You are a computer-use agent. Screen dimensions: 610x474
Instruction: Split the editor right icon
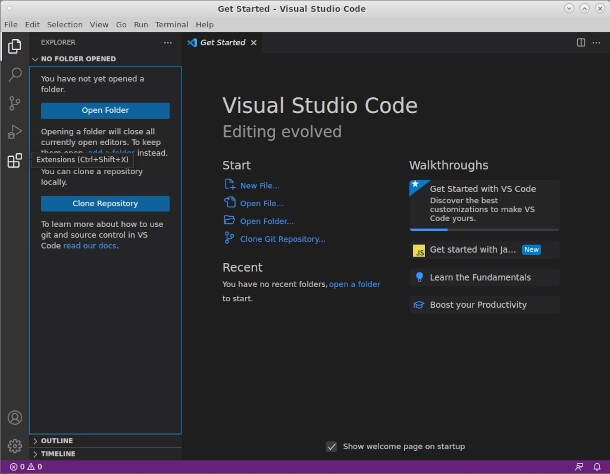click(x=580, y=42)
